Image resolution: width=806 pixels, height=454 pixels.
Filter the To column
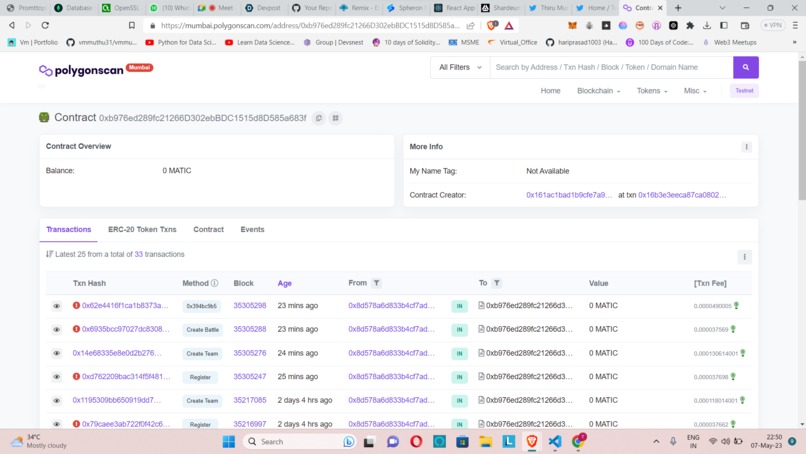[x=497, y=283]
